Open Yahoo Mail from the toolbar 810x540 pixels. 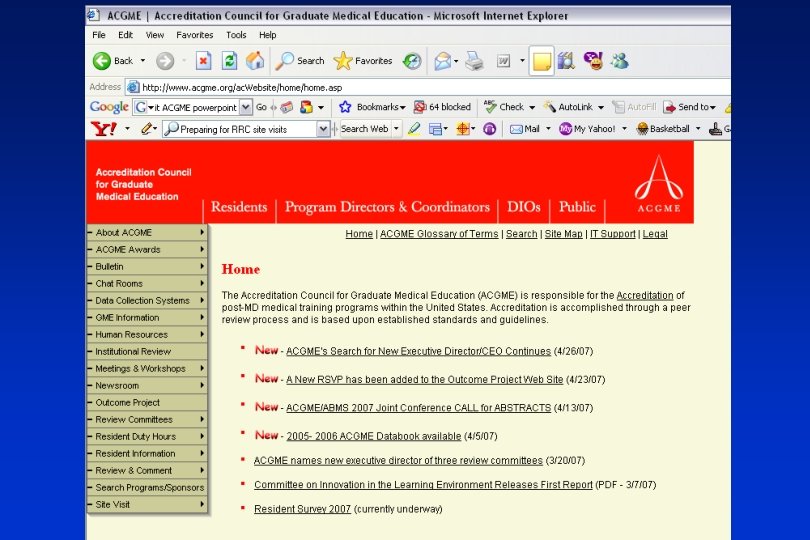click(525, 129)
